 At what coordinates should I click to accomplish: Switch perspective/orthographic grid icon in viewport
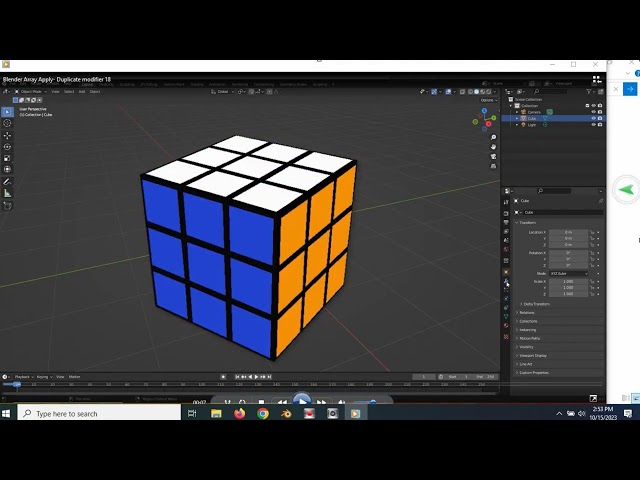point(493,166)
